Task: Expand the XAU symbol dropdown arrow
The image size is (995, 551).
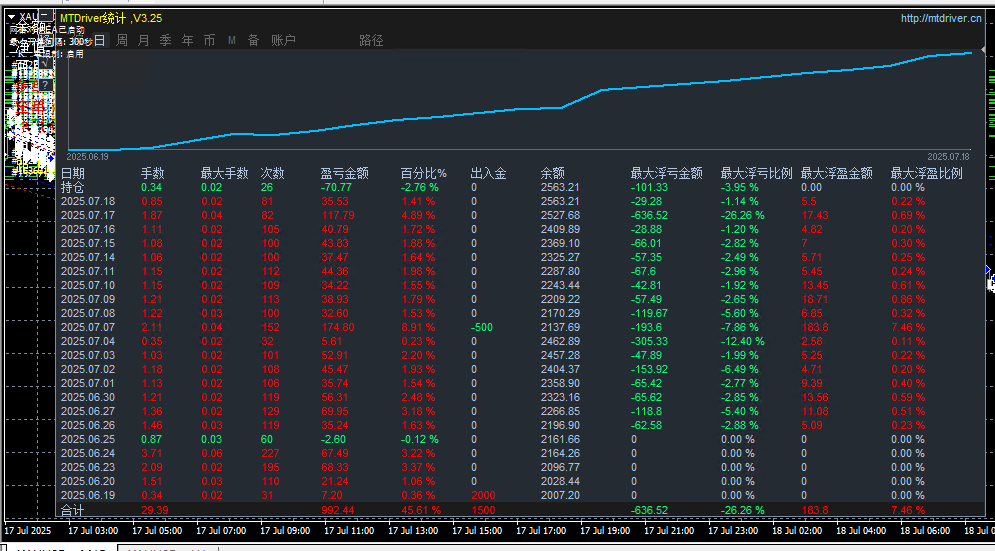Action: [x=9, y=18]
